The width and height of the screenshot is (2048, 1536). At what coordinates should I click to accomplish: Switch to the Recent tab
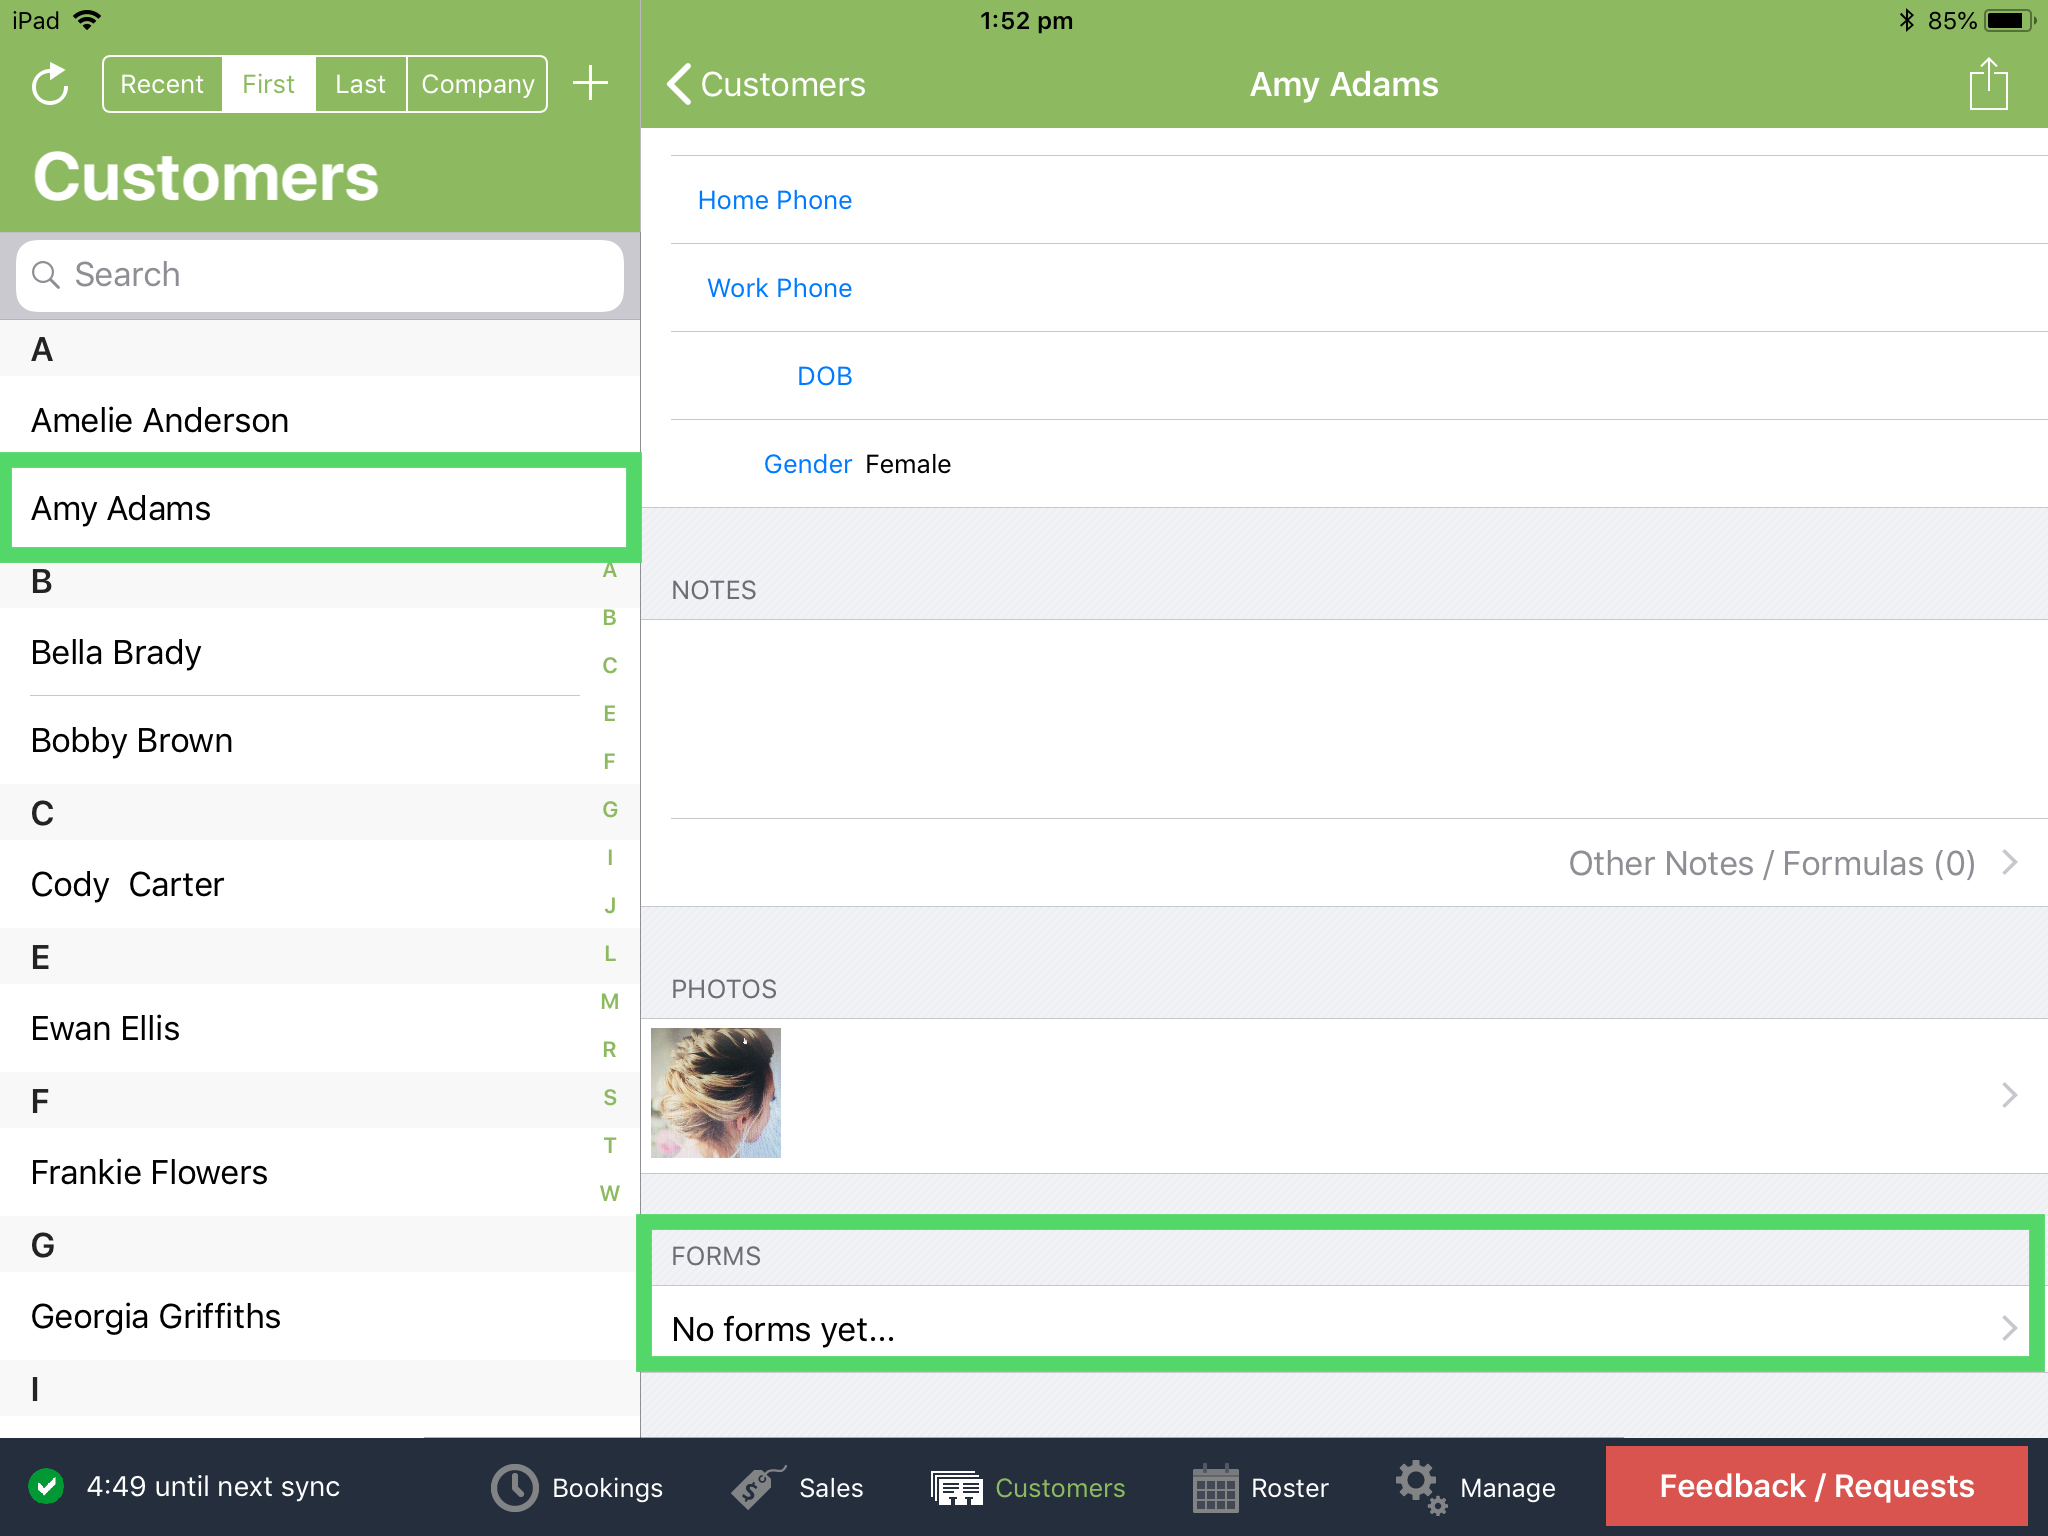162,83
